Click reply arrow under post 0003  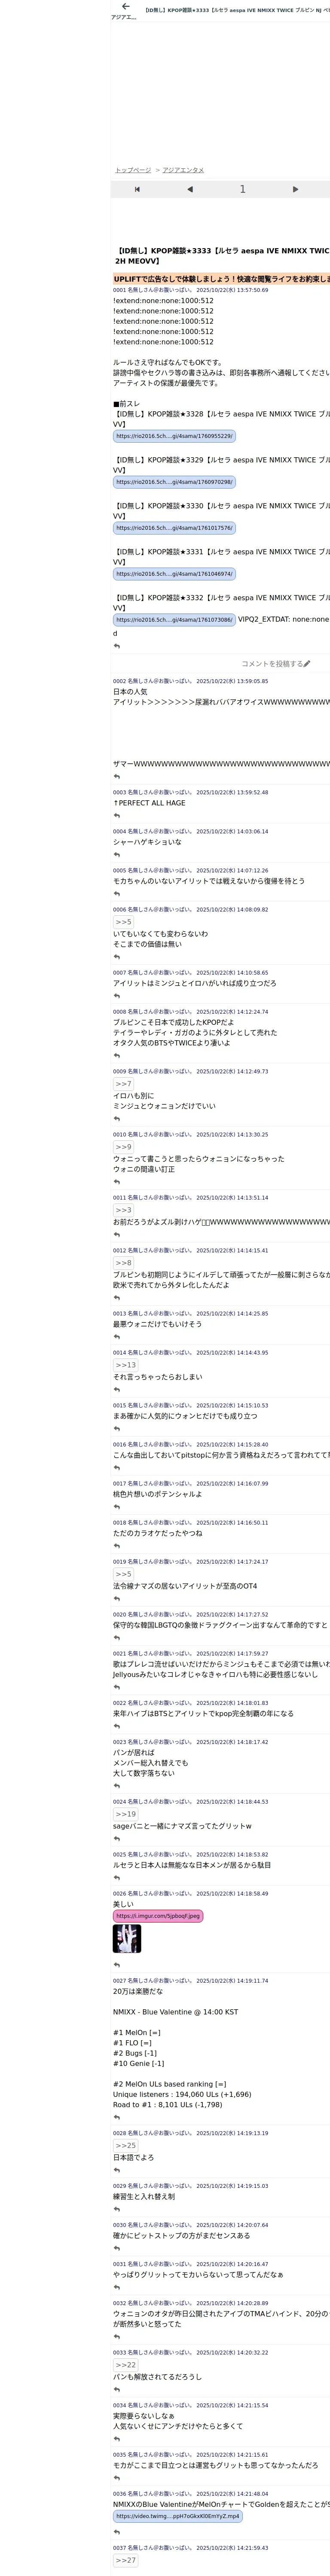click(x=117, y=816)
